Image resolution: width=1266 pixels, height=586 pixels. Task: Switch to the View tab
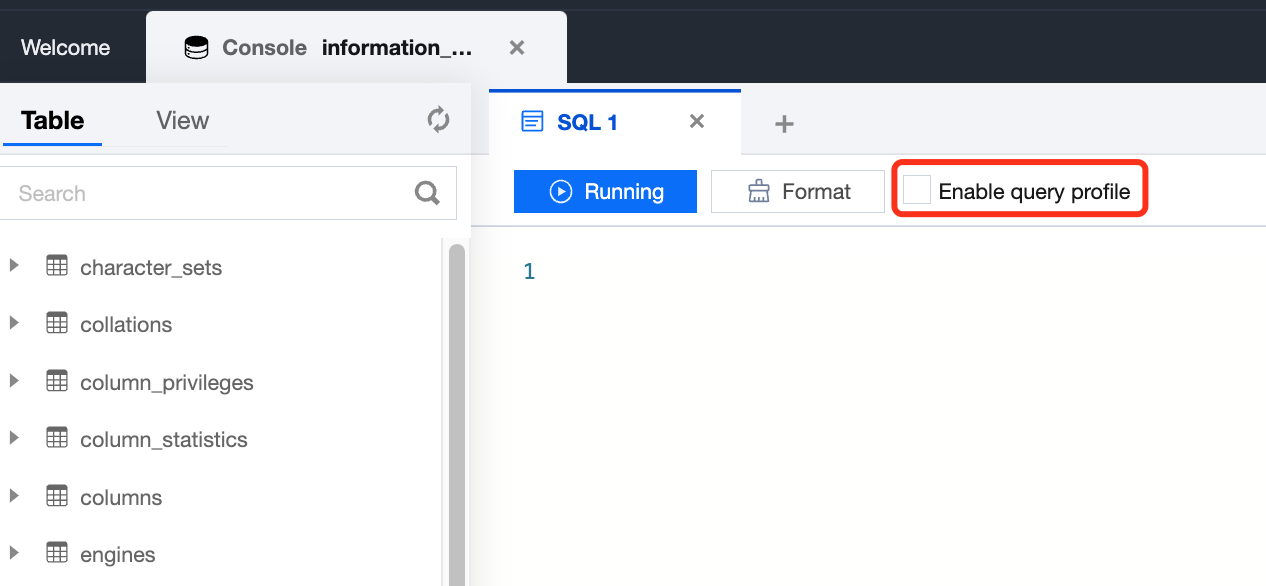[x=182, y=121]
